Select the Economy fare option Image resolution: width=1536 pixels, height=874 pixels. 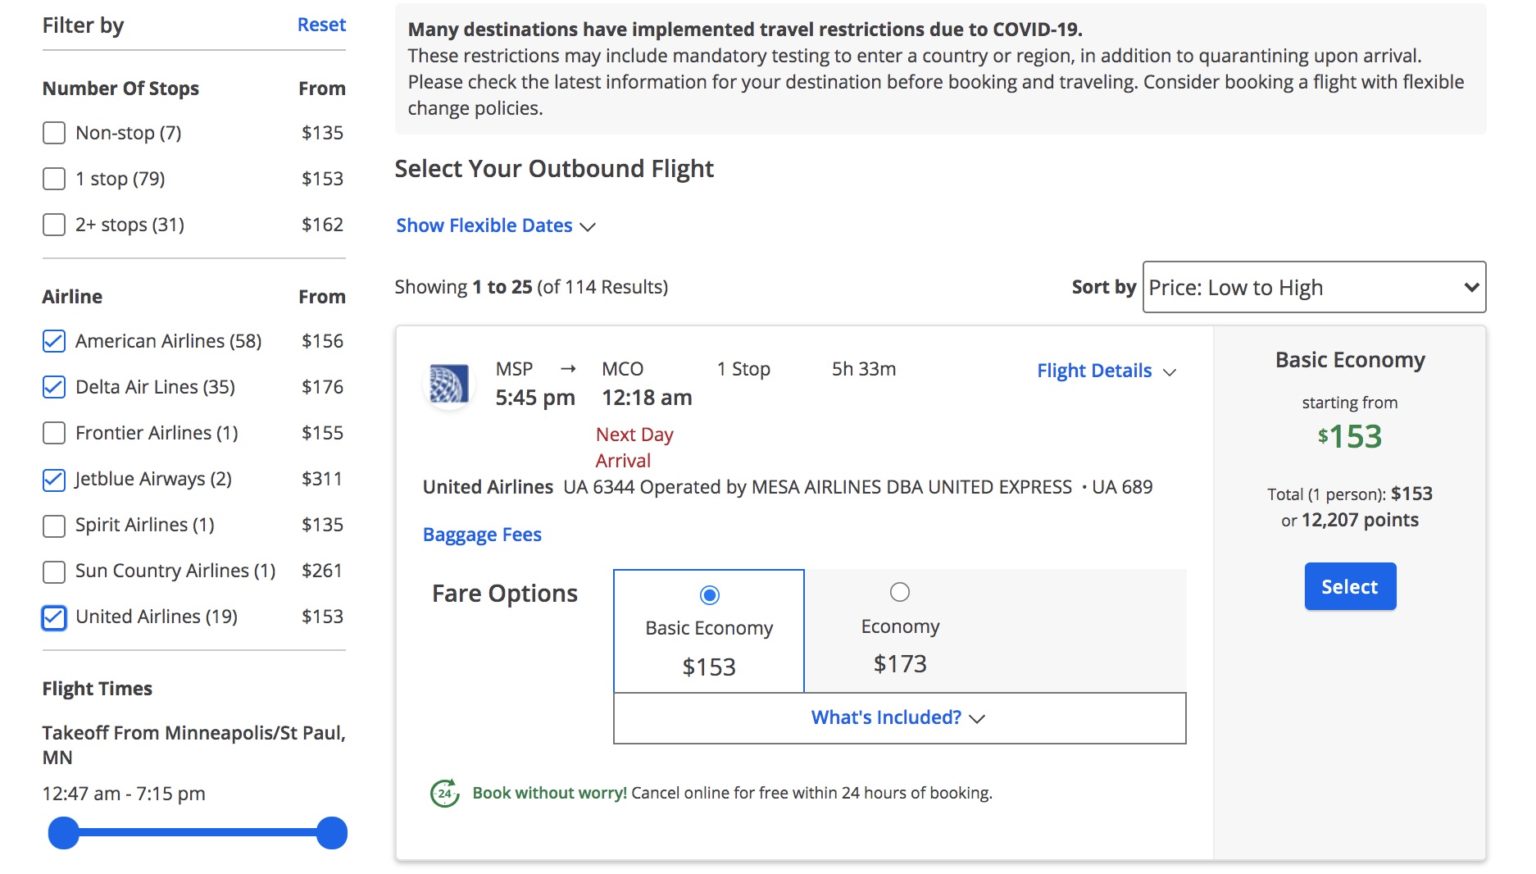click(899, 591)
